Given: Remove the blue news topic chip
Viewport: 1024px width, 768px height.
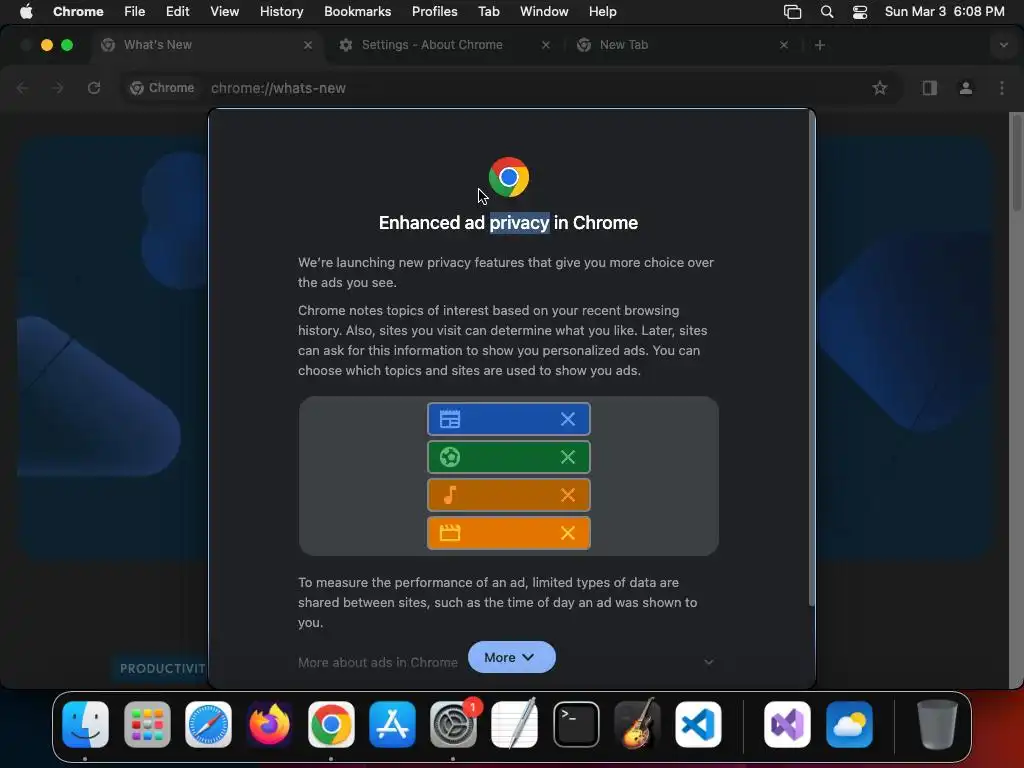Looking at the screenshot, I should point(568,419).
